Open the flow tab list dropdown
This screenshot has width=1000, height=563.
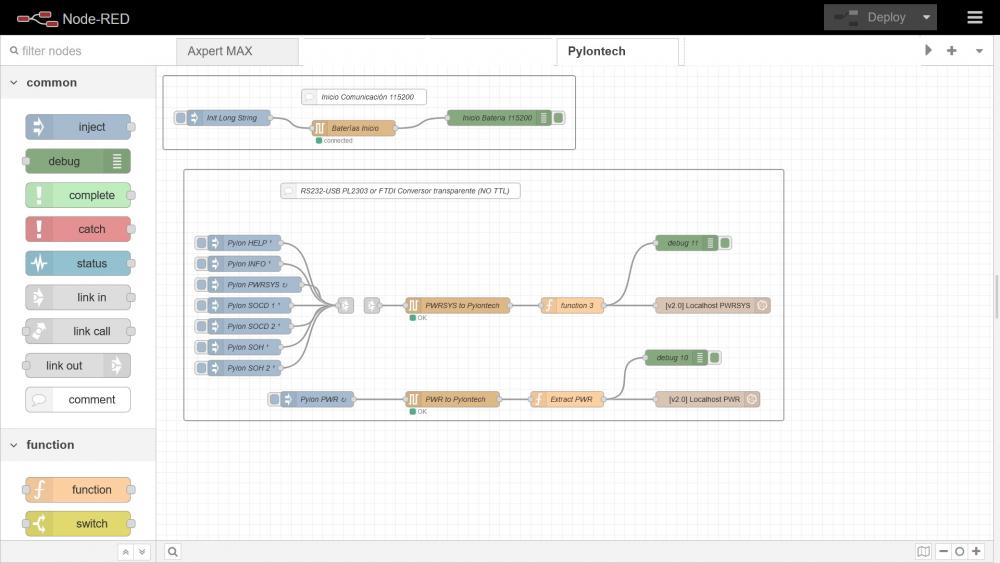(x=979, y=50)
